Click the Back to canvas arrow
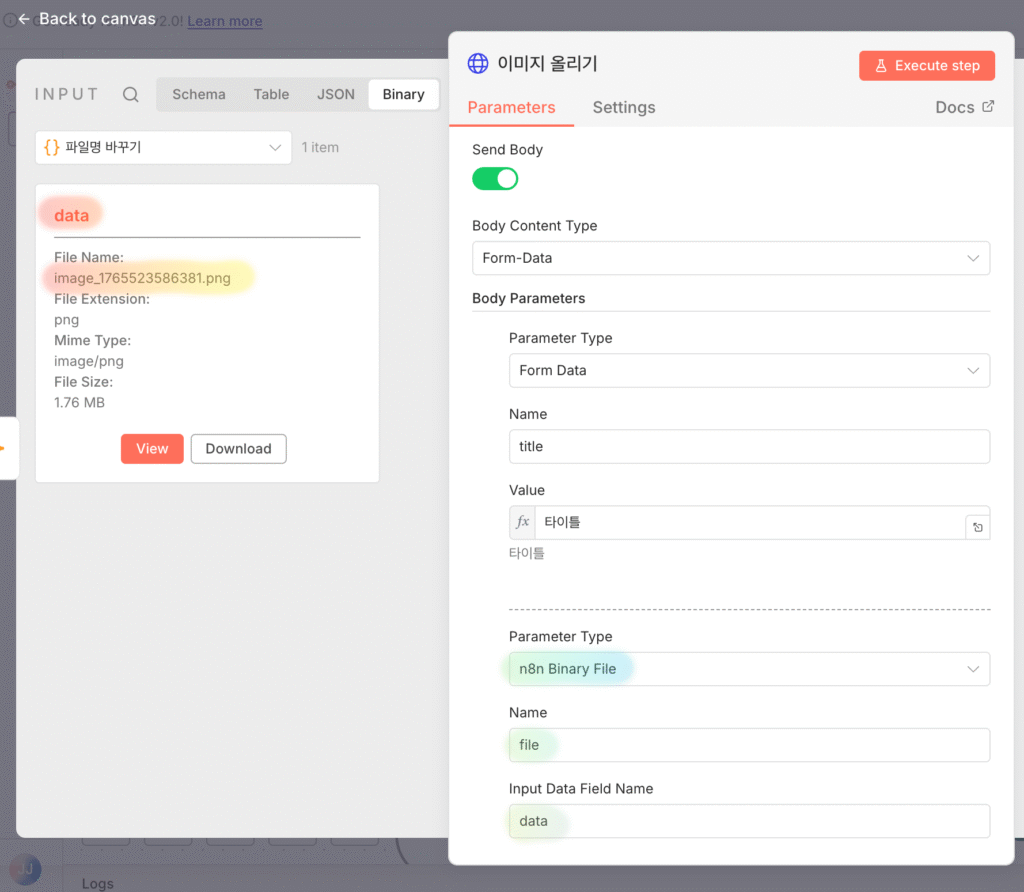The width and height of the screenshot is (1024, 892). (x=24, y=19)
